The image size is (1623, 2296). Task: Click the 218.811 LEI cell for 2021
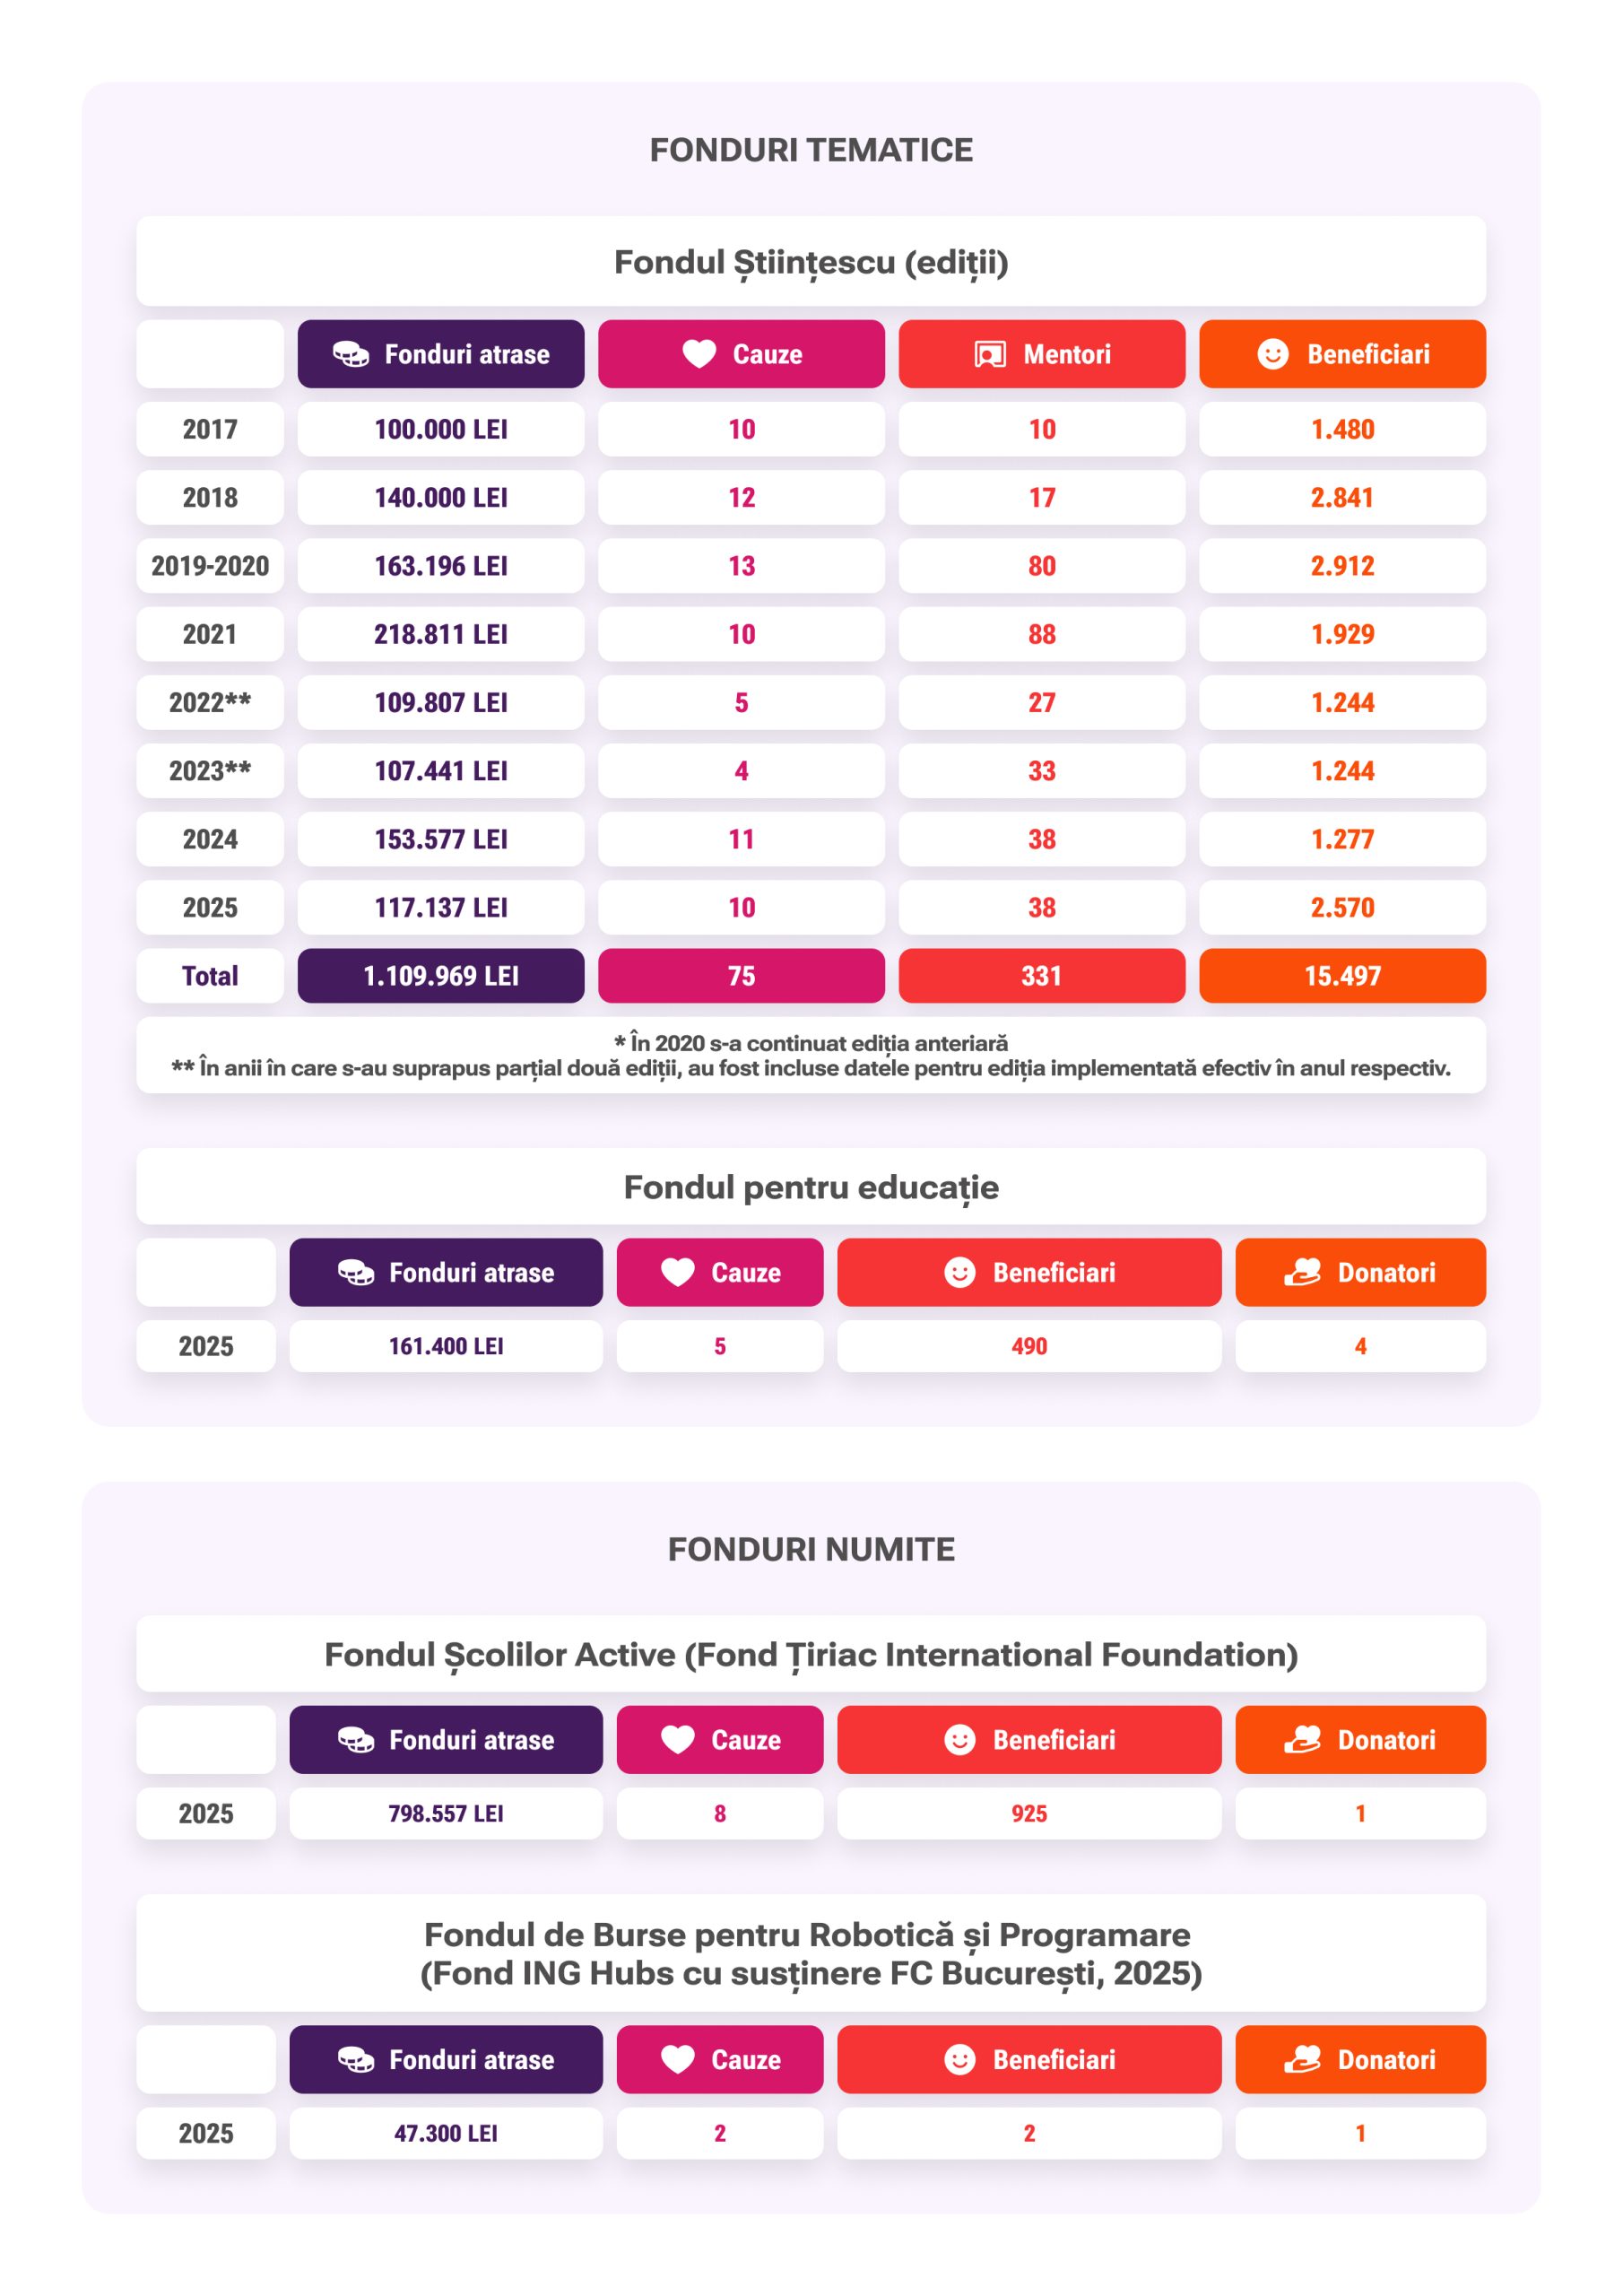(x=441, y=633)
